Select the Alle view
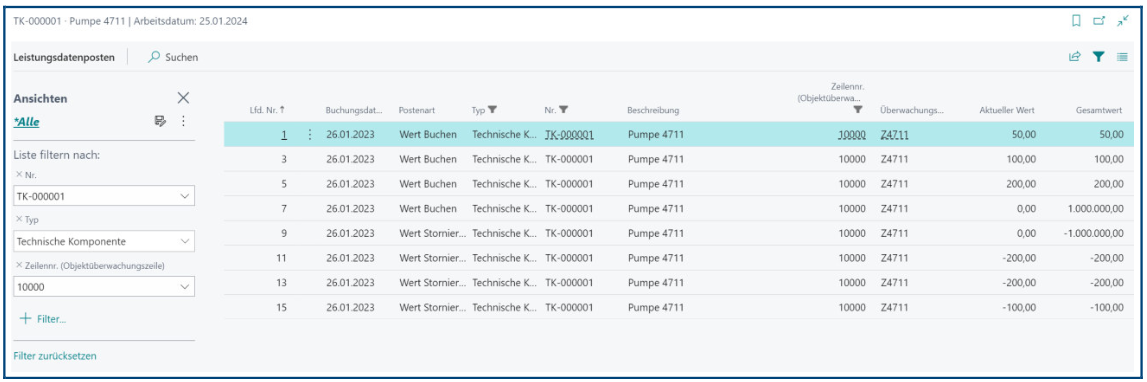Image resolution: width=1147 pixels, height=382 pixels. click(x=26, y=121)
